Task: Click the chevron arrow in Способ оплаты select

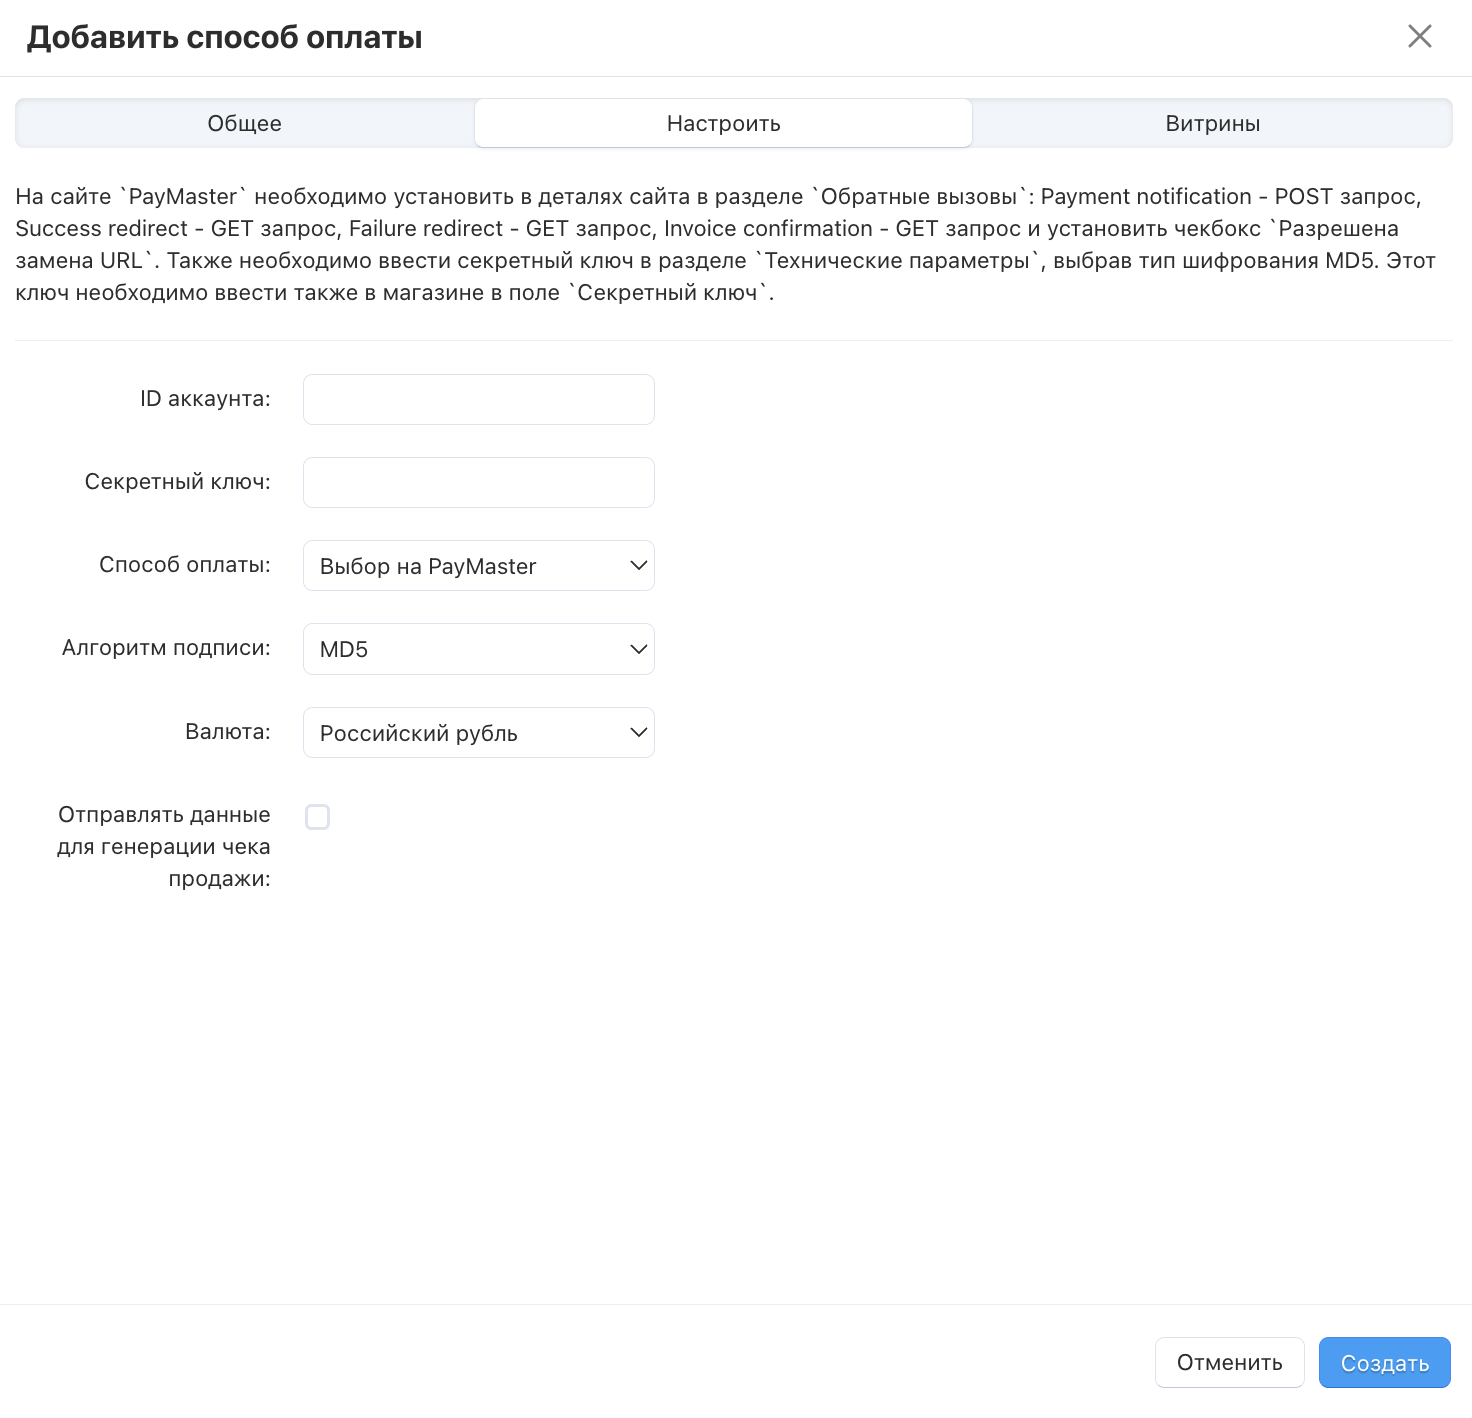Action: point(639,566)
